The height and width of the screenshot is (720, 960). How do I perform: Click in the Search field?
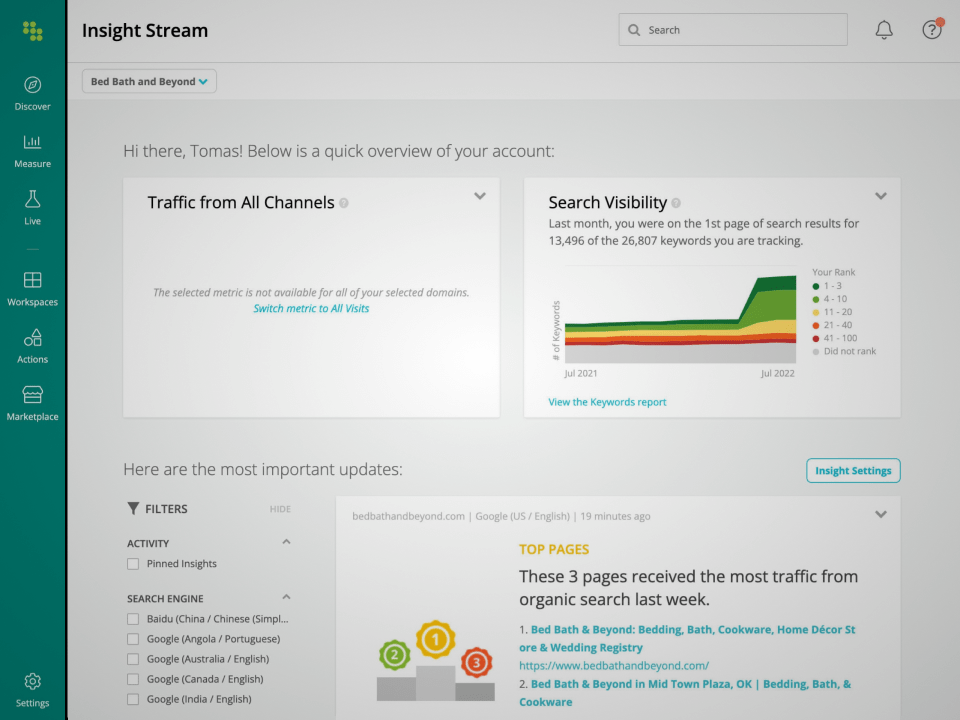pyautogui.click(x=732, y=29)
